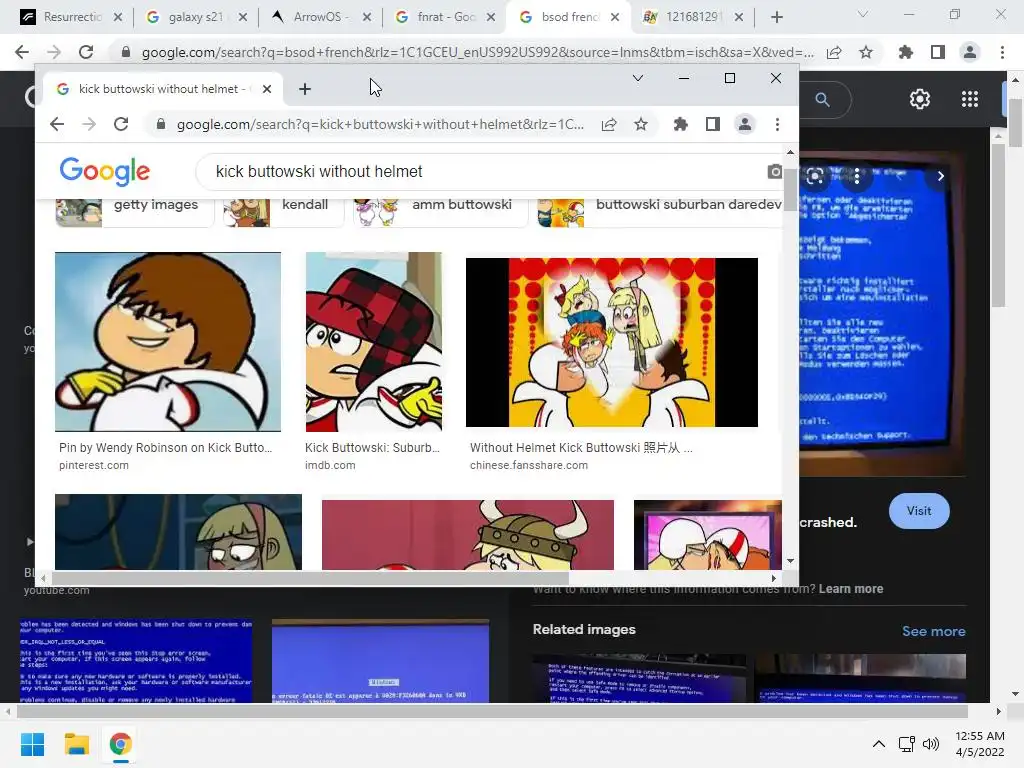The image size is (1024, 768).
Task: Click the Chrome taskbar icon
Action: (120, 744)
